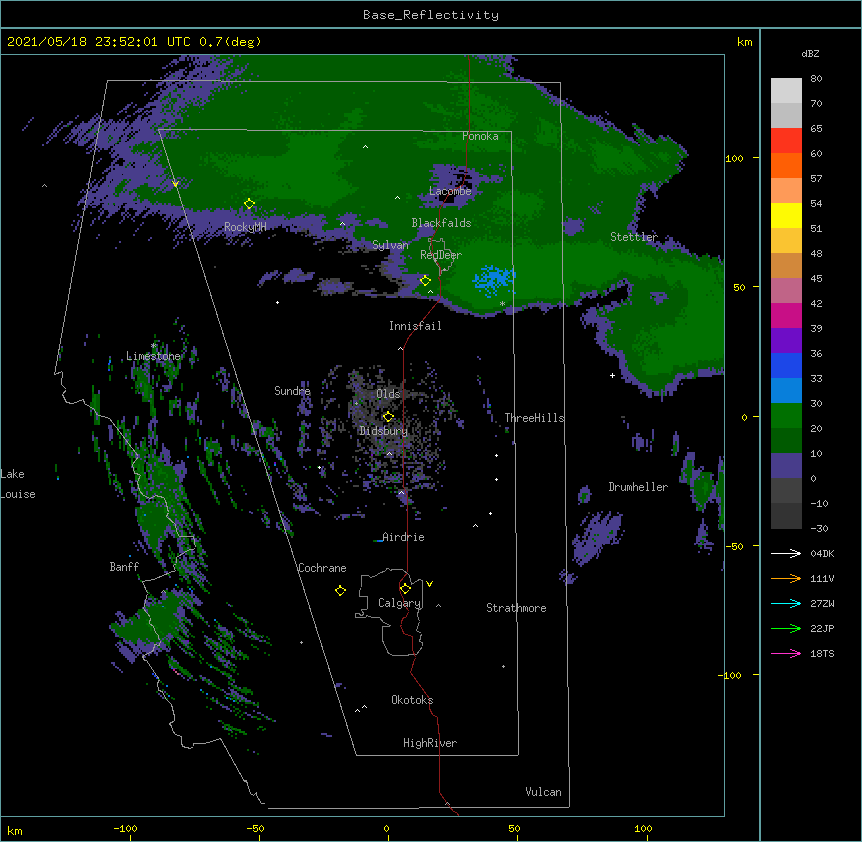Click the green 22JP arrow in legend
The width and height of the screenshot is (862, 842).
pos(786,628)
